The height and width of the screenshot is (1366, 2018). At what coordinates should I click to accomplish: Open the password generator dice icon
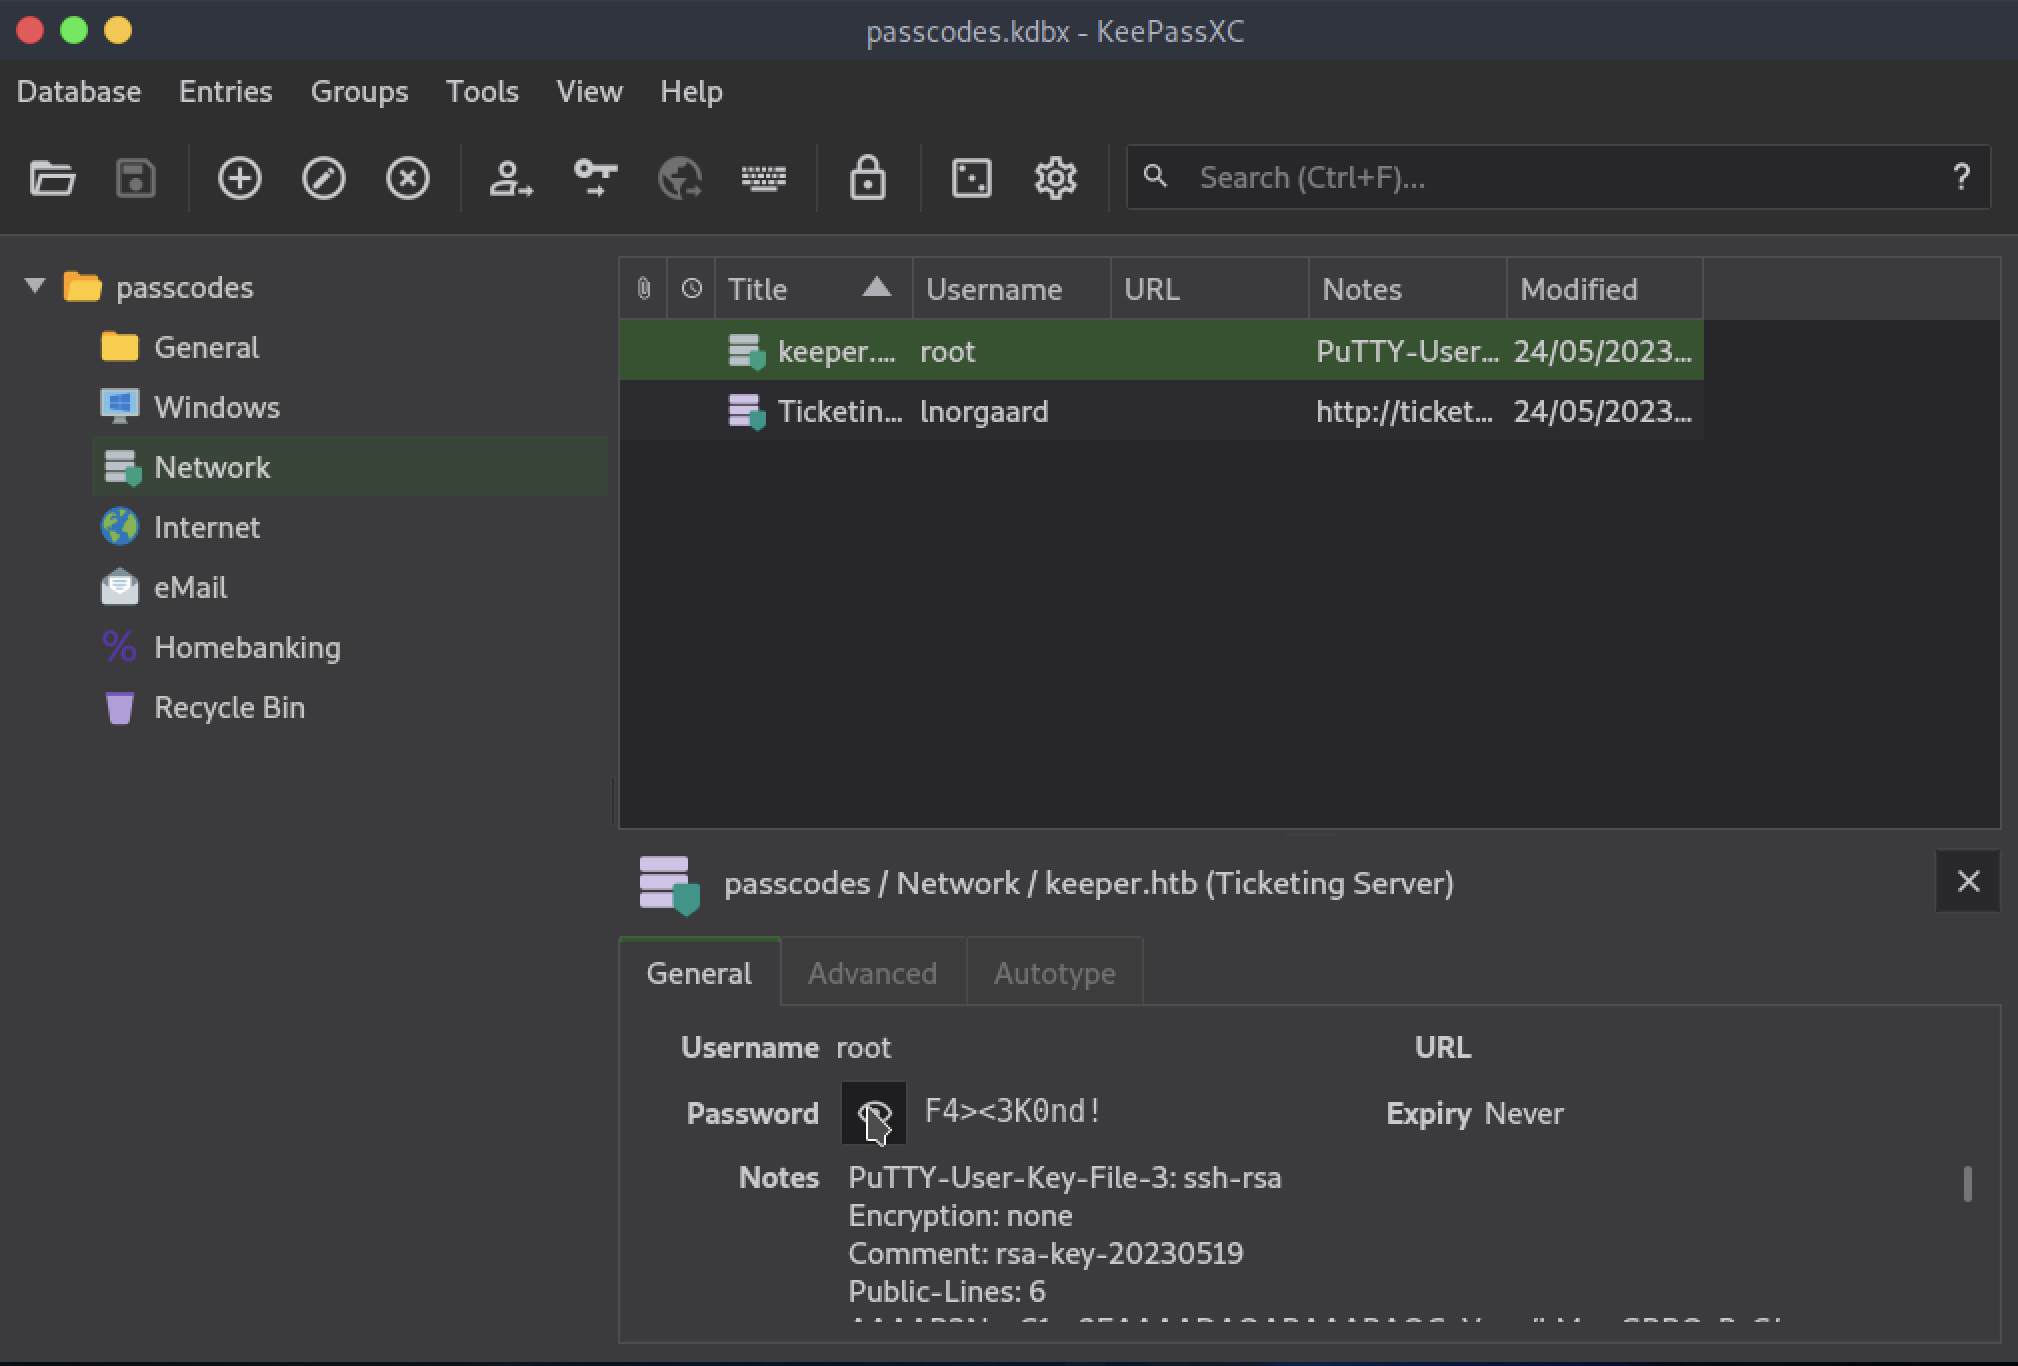[972, 179]
